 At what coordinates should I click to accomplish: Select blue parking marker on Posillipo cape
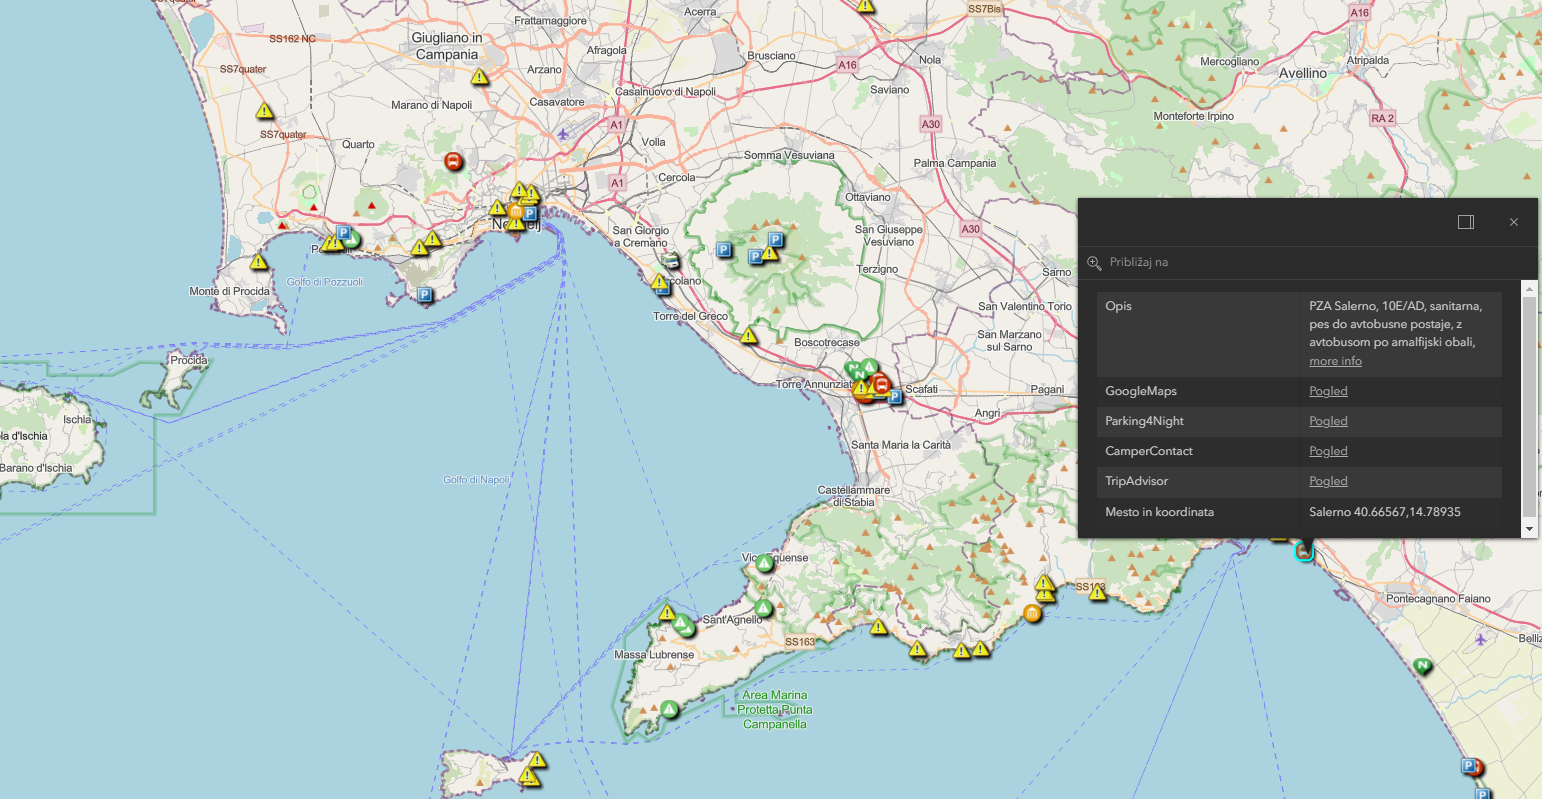pyautogui.click(x=424, y=295)
